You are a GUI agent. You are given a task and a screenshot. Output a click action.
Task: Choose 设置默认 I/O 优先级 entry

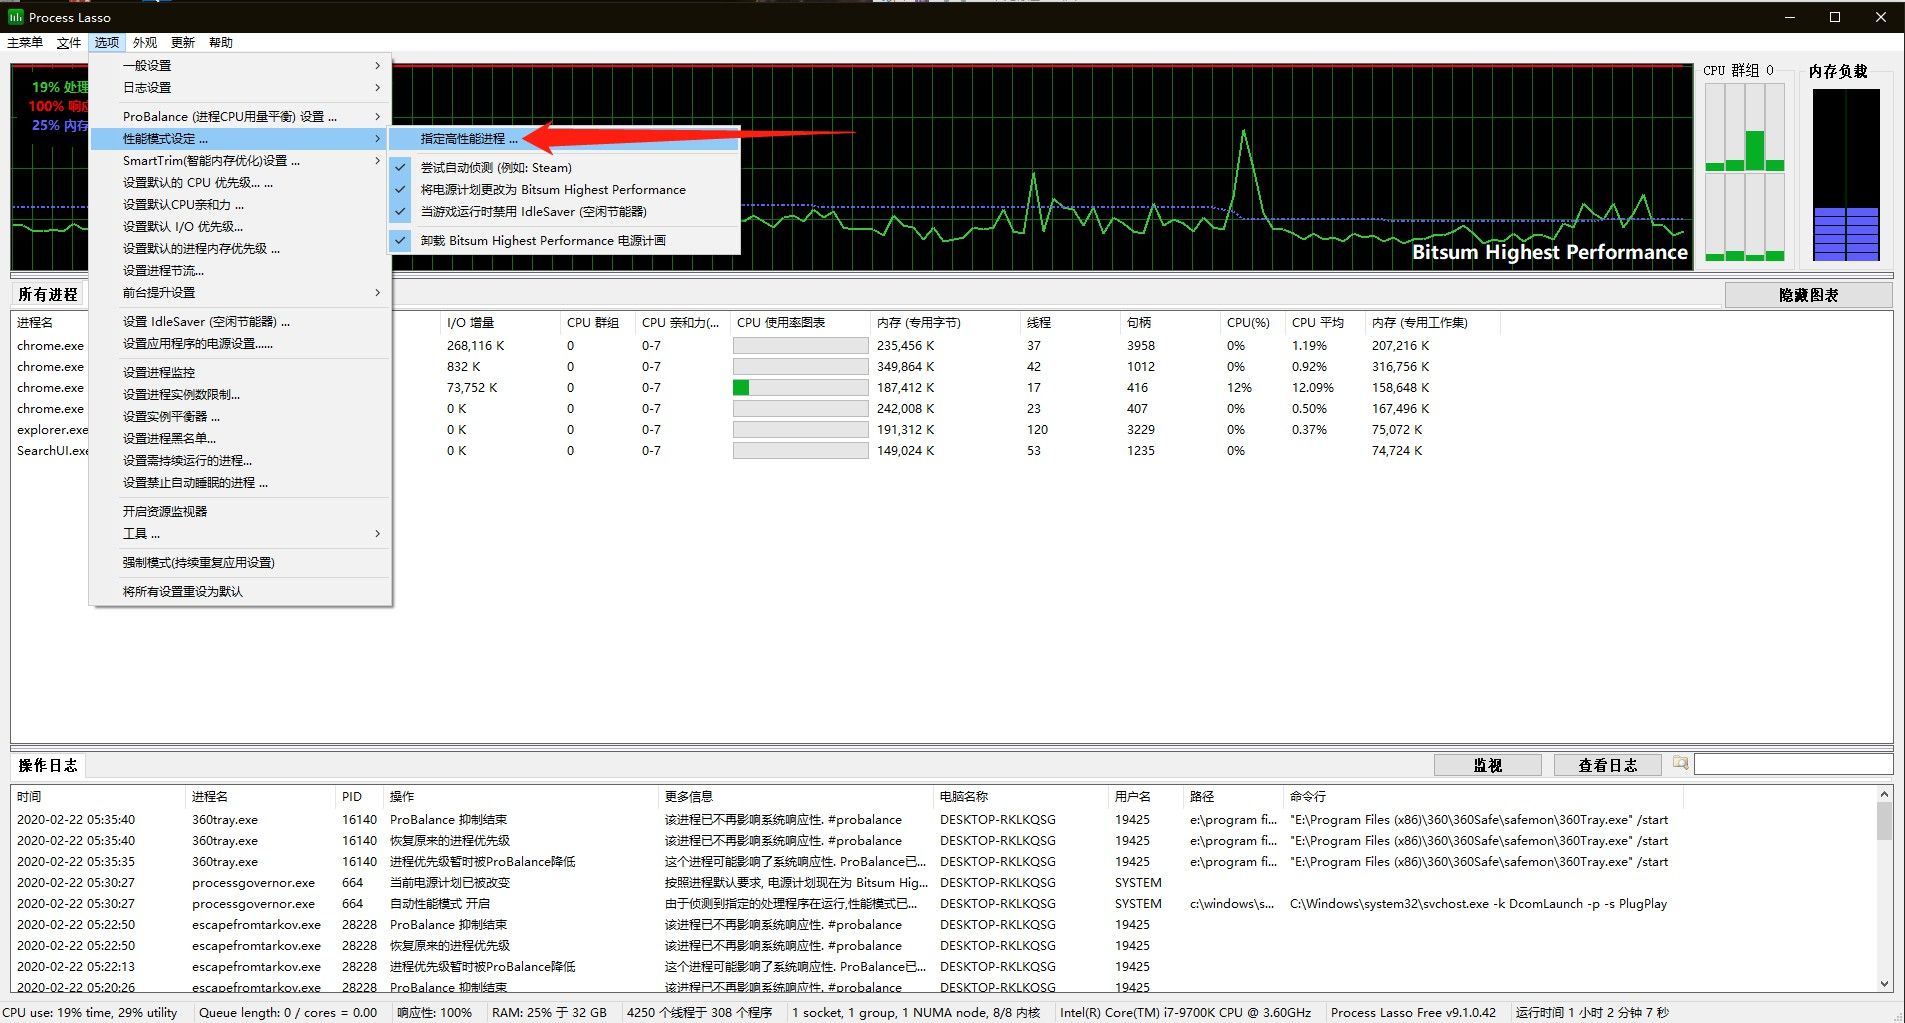click(x=240, y=227)
